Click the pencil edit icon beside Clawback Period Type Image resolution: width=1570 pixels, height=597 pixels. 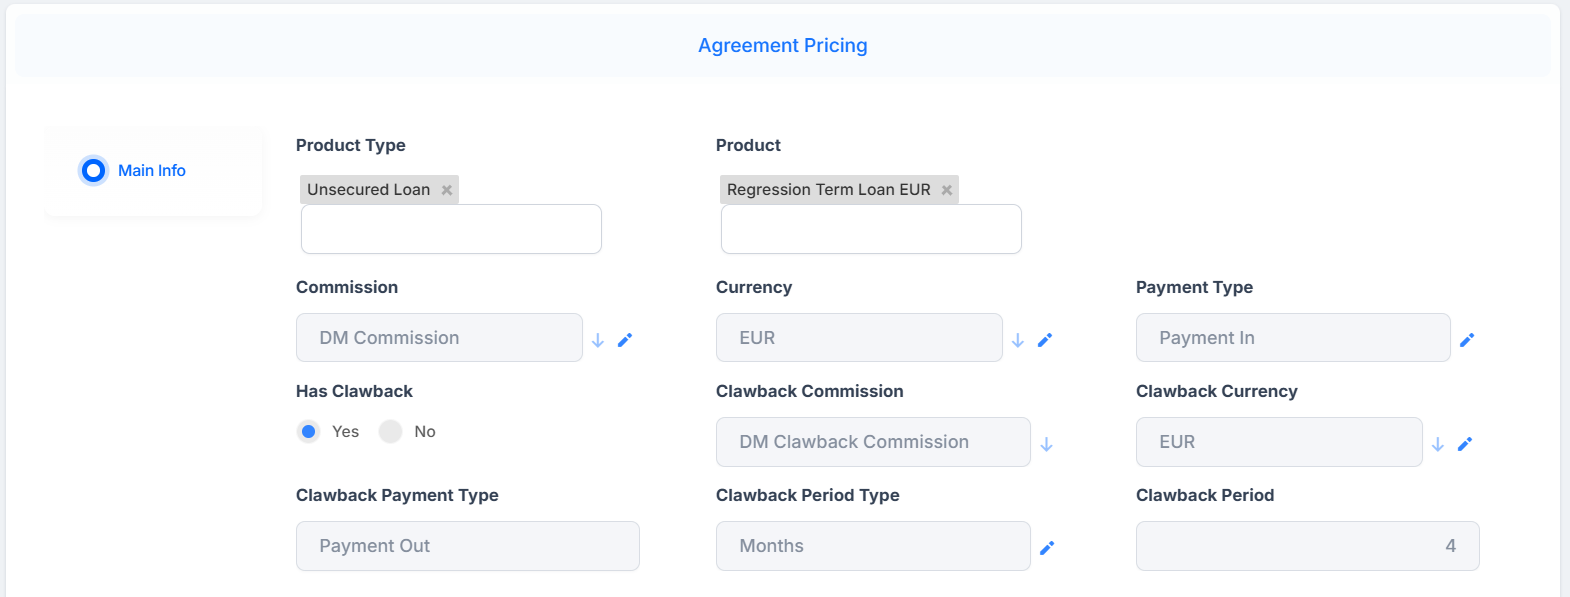tap(1047, 548)
